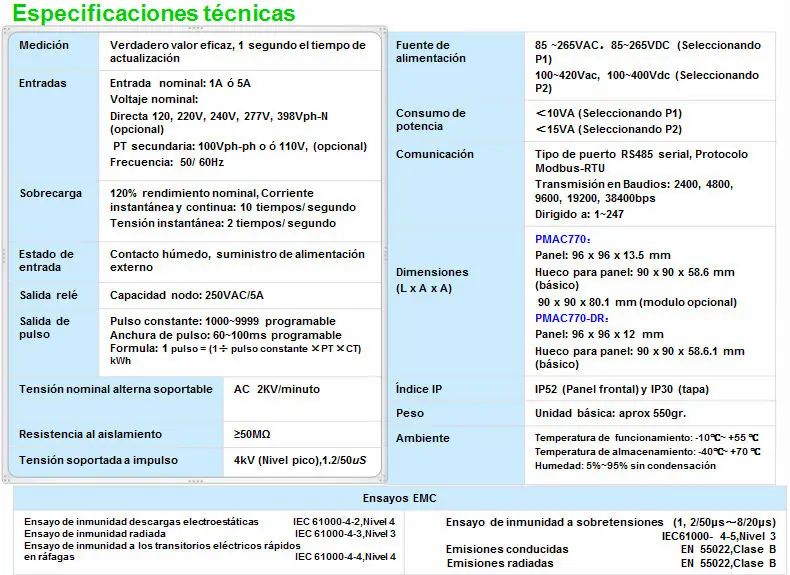This screenshot has height=575, width=790.
Task: Click 'Unidad básica: aprox 550gr.' value
Action: (x=610, y=413)
